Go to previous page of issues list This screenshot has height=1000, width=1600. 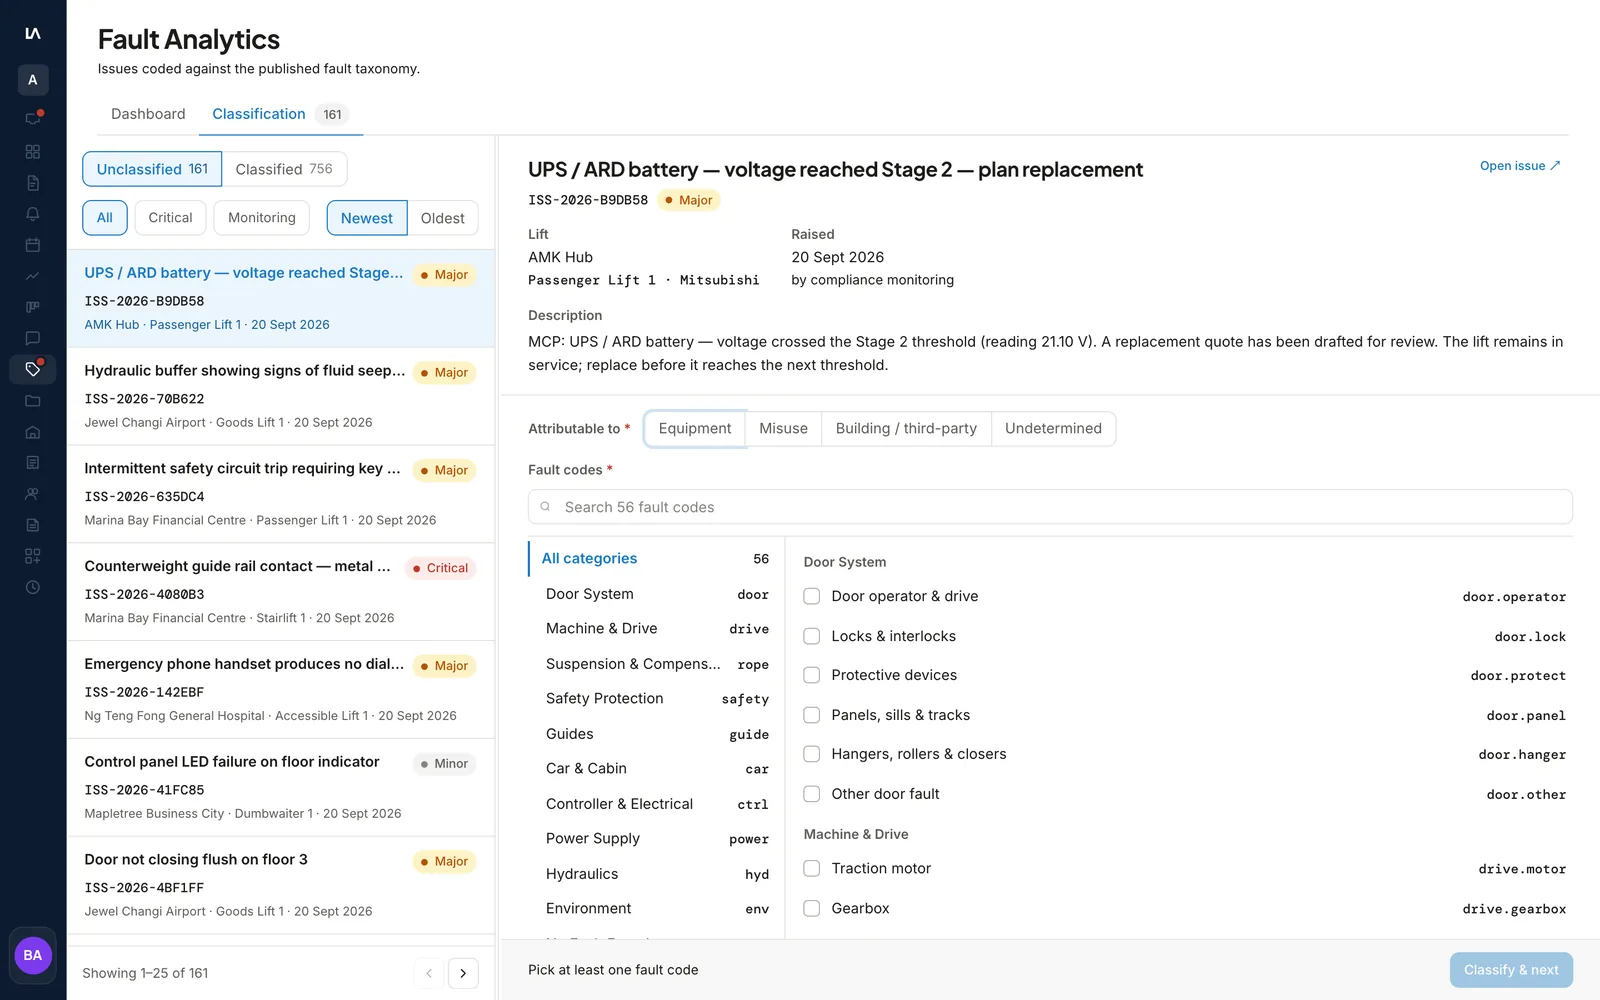point(429,973)
